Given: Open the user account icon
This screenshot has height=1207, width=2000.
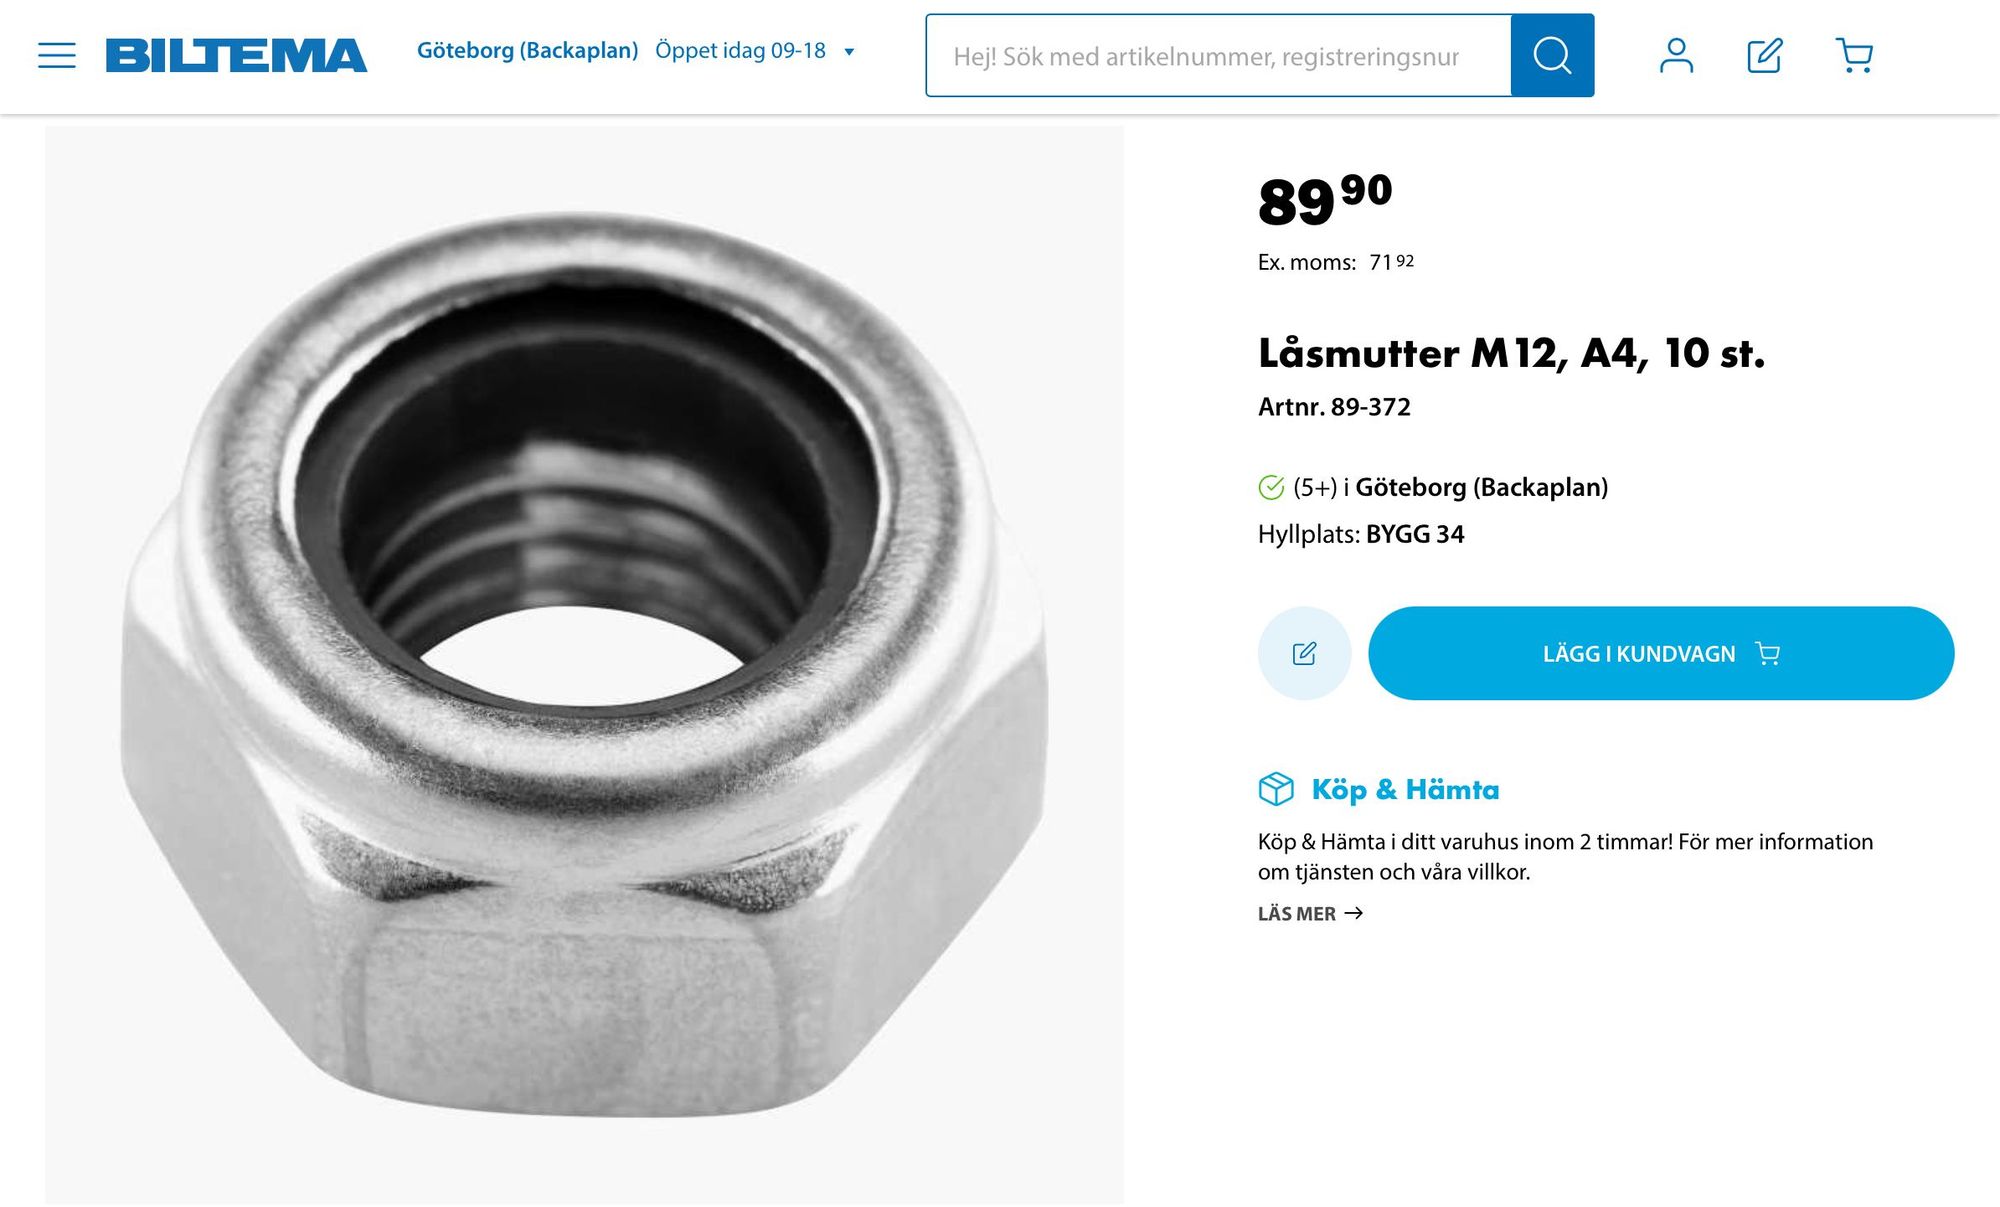Looking at the screenshot, I should tap(1676, 55).
